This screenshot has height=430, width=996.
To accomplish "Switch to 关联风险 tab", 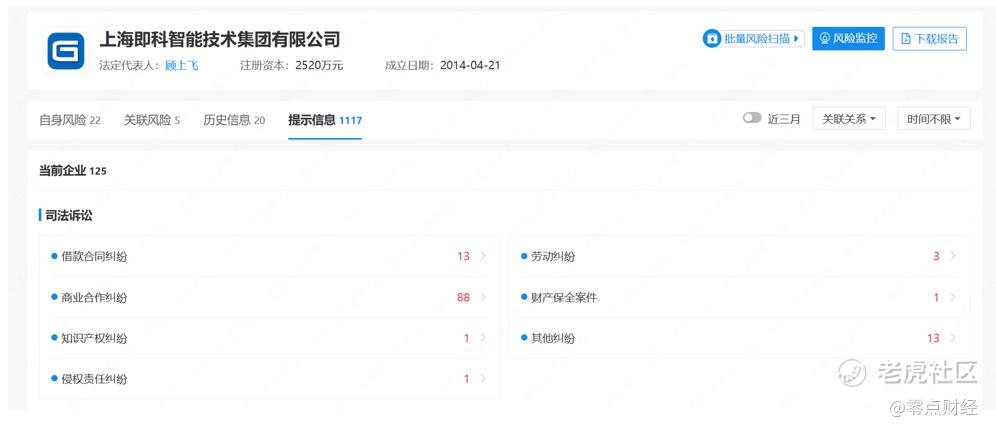I will (x=152, y=120).
